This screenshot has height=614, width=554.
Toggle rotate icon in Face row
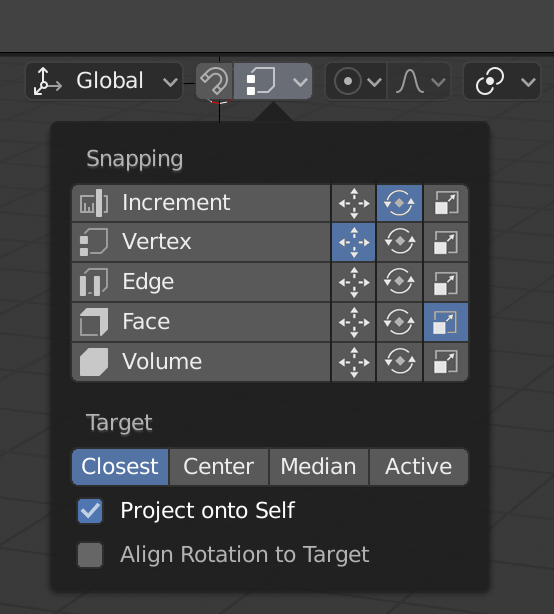coord(399,322)
